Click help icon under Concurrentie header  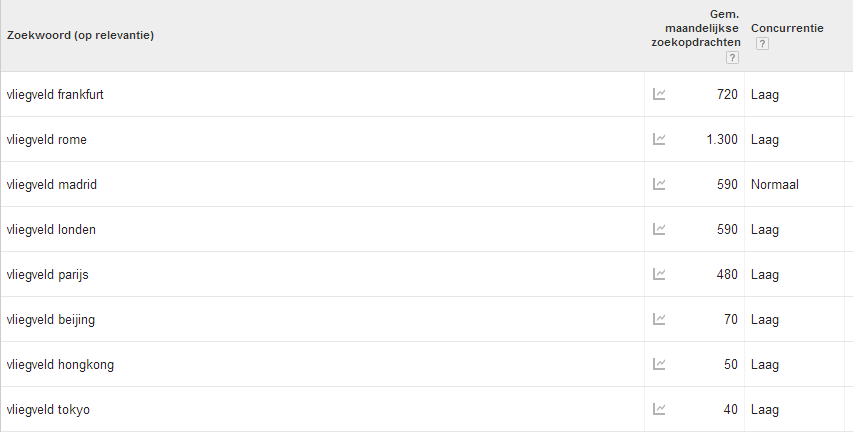762,44
